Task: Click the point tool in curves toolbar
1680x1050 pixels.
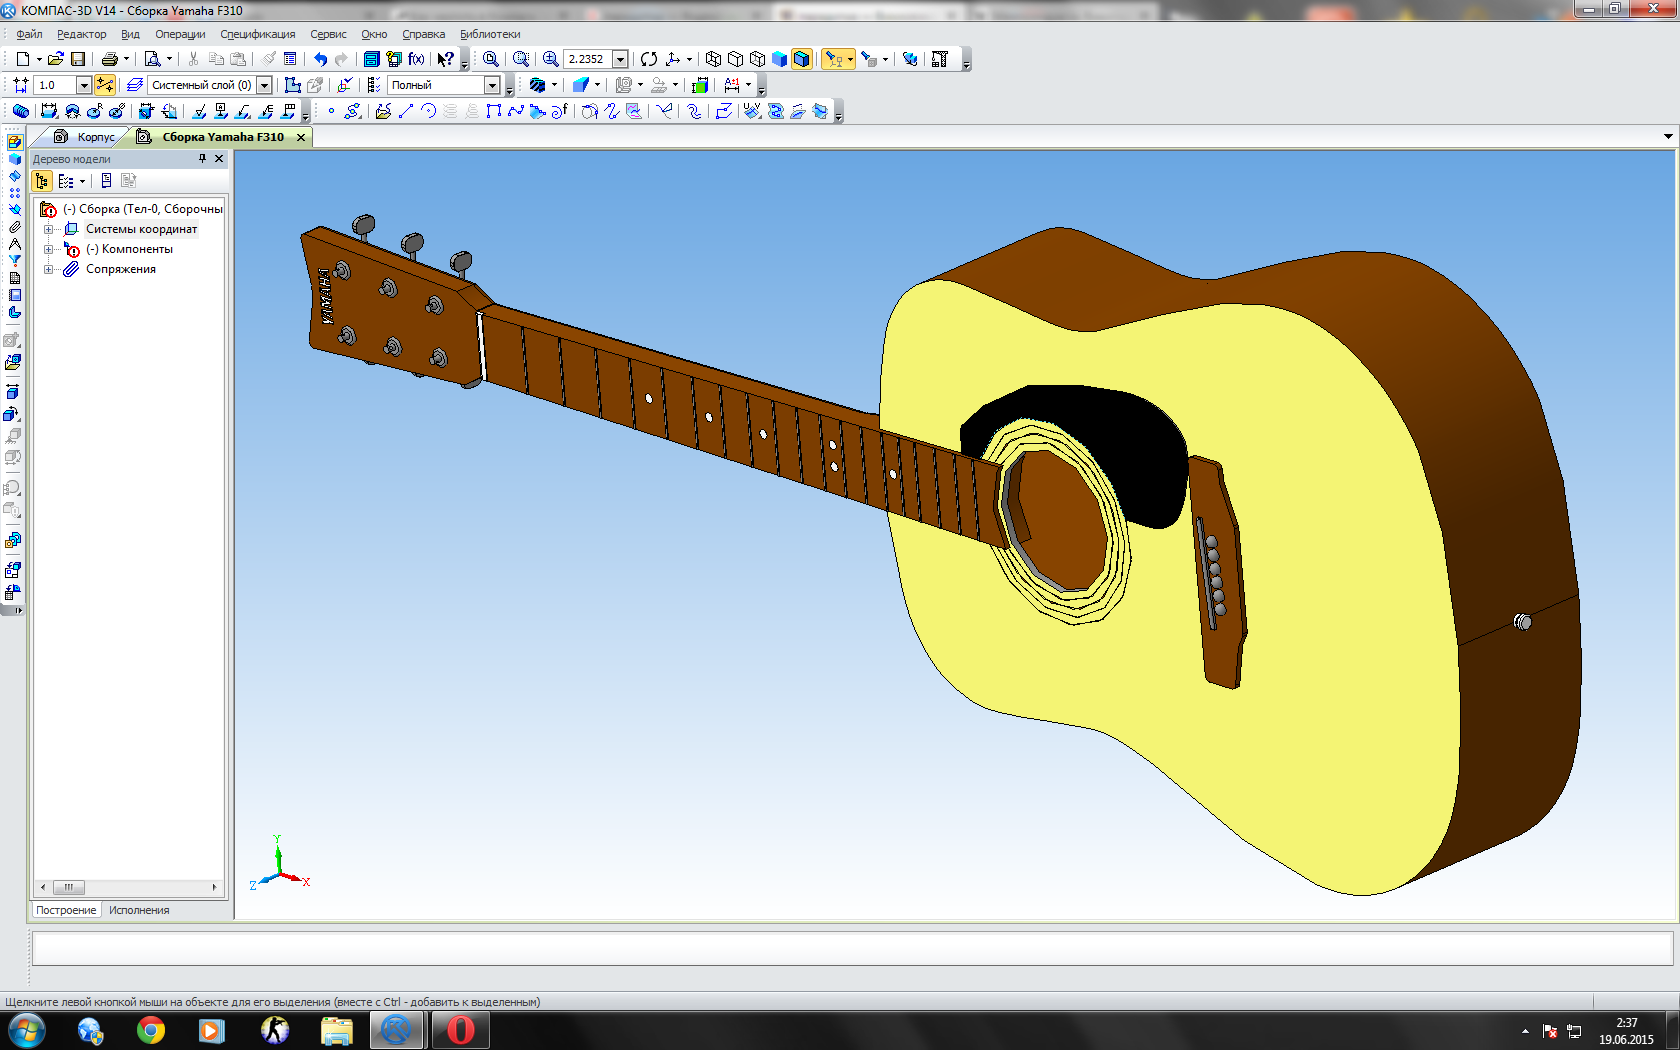Action: (x=331, y=111)
